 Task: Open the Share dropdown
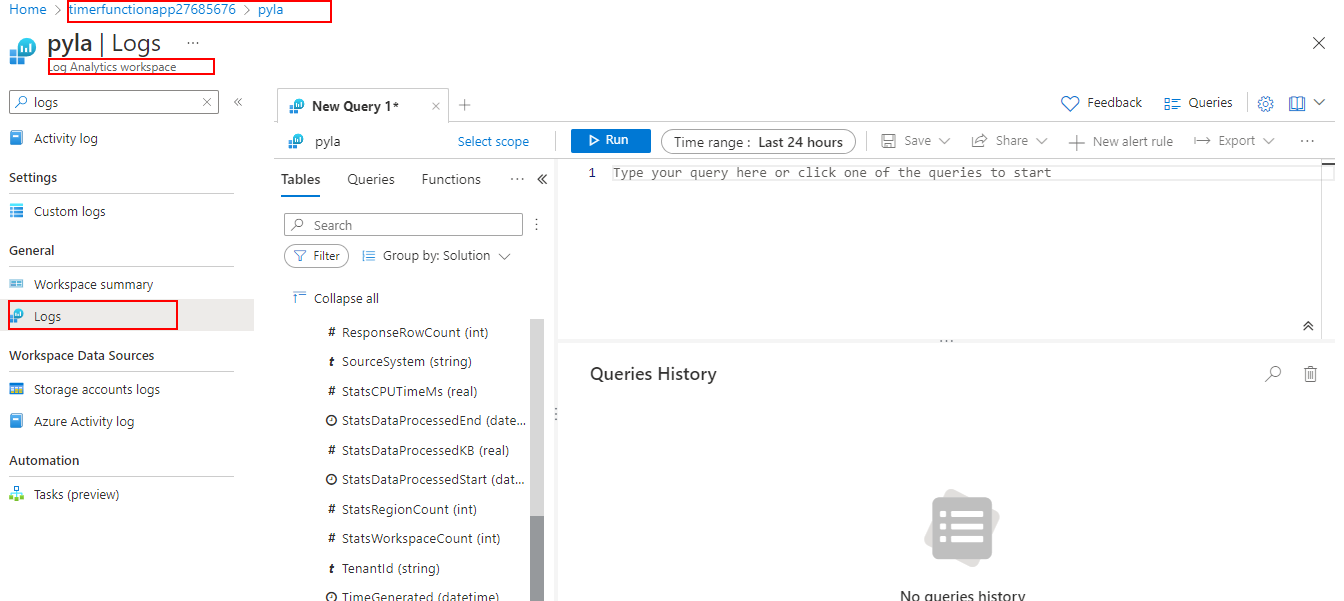(x=1009, y=141)
